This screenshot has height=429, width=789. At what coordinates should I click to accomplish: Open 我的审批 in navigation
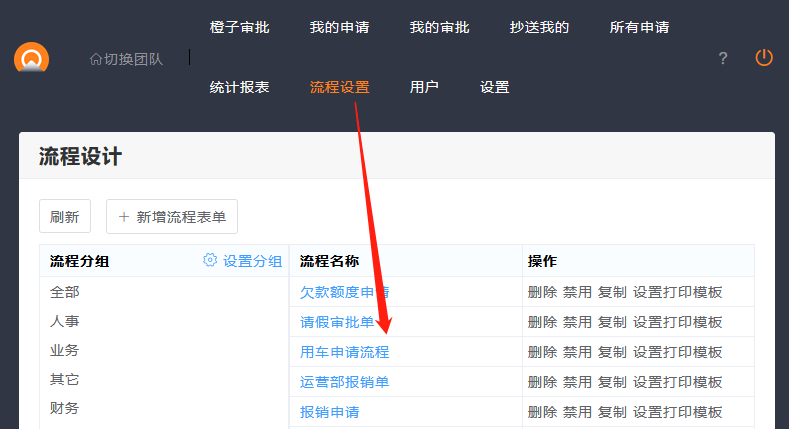(x=439, y=27)
